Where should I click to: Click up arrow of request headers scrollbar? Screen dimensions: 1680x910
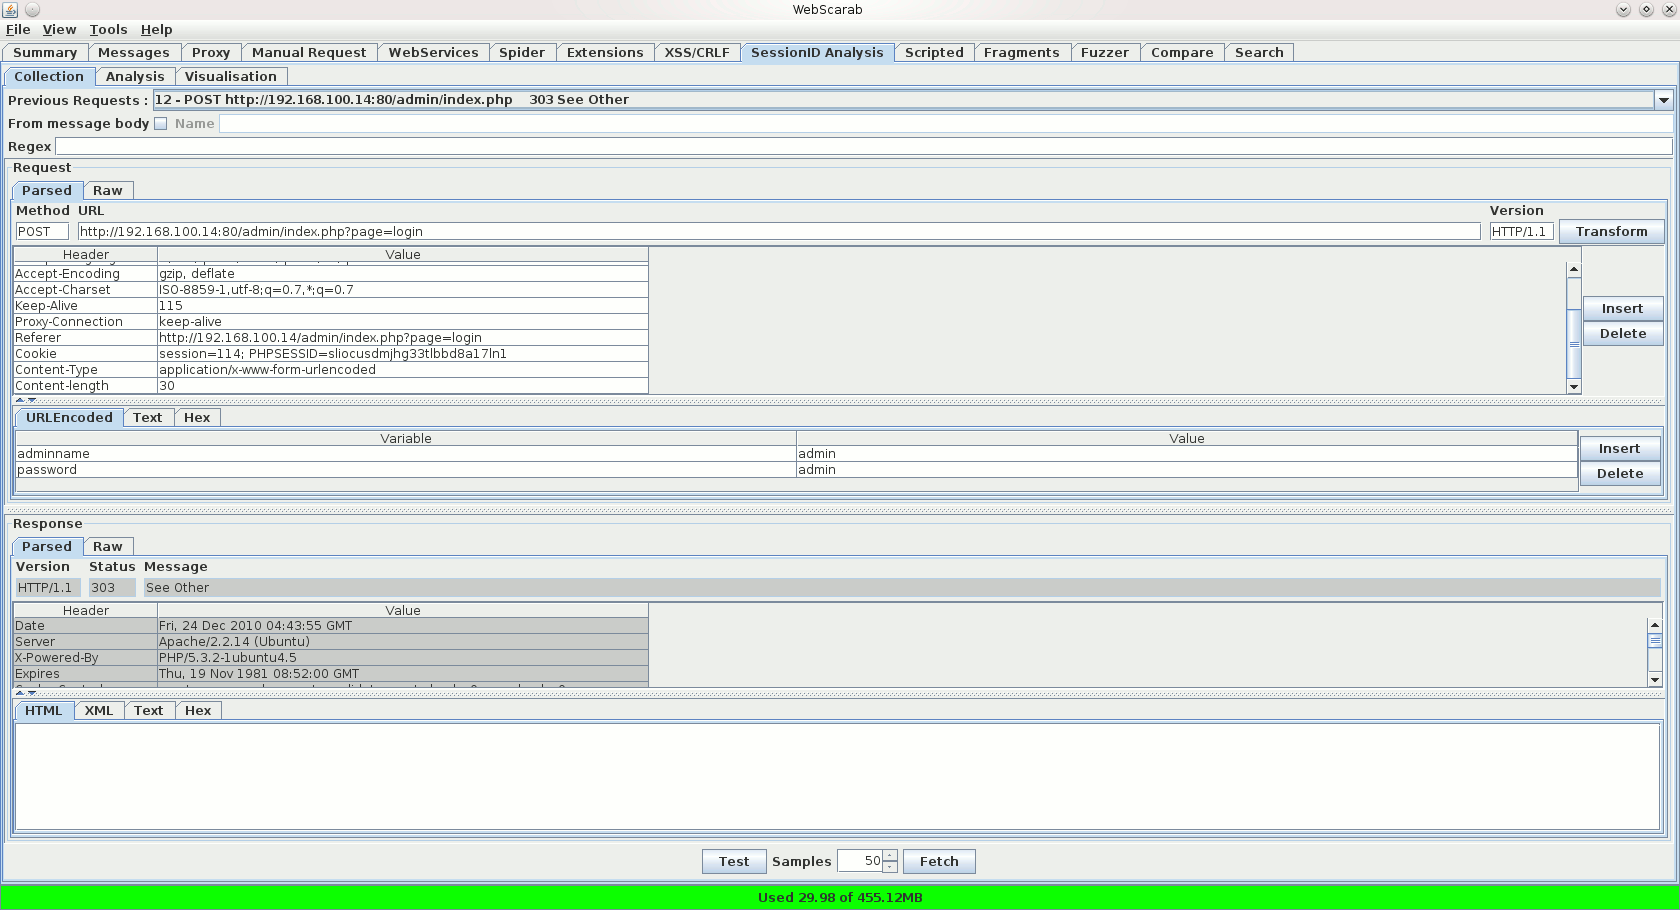tap(1573, 270)
